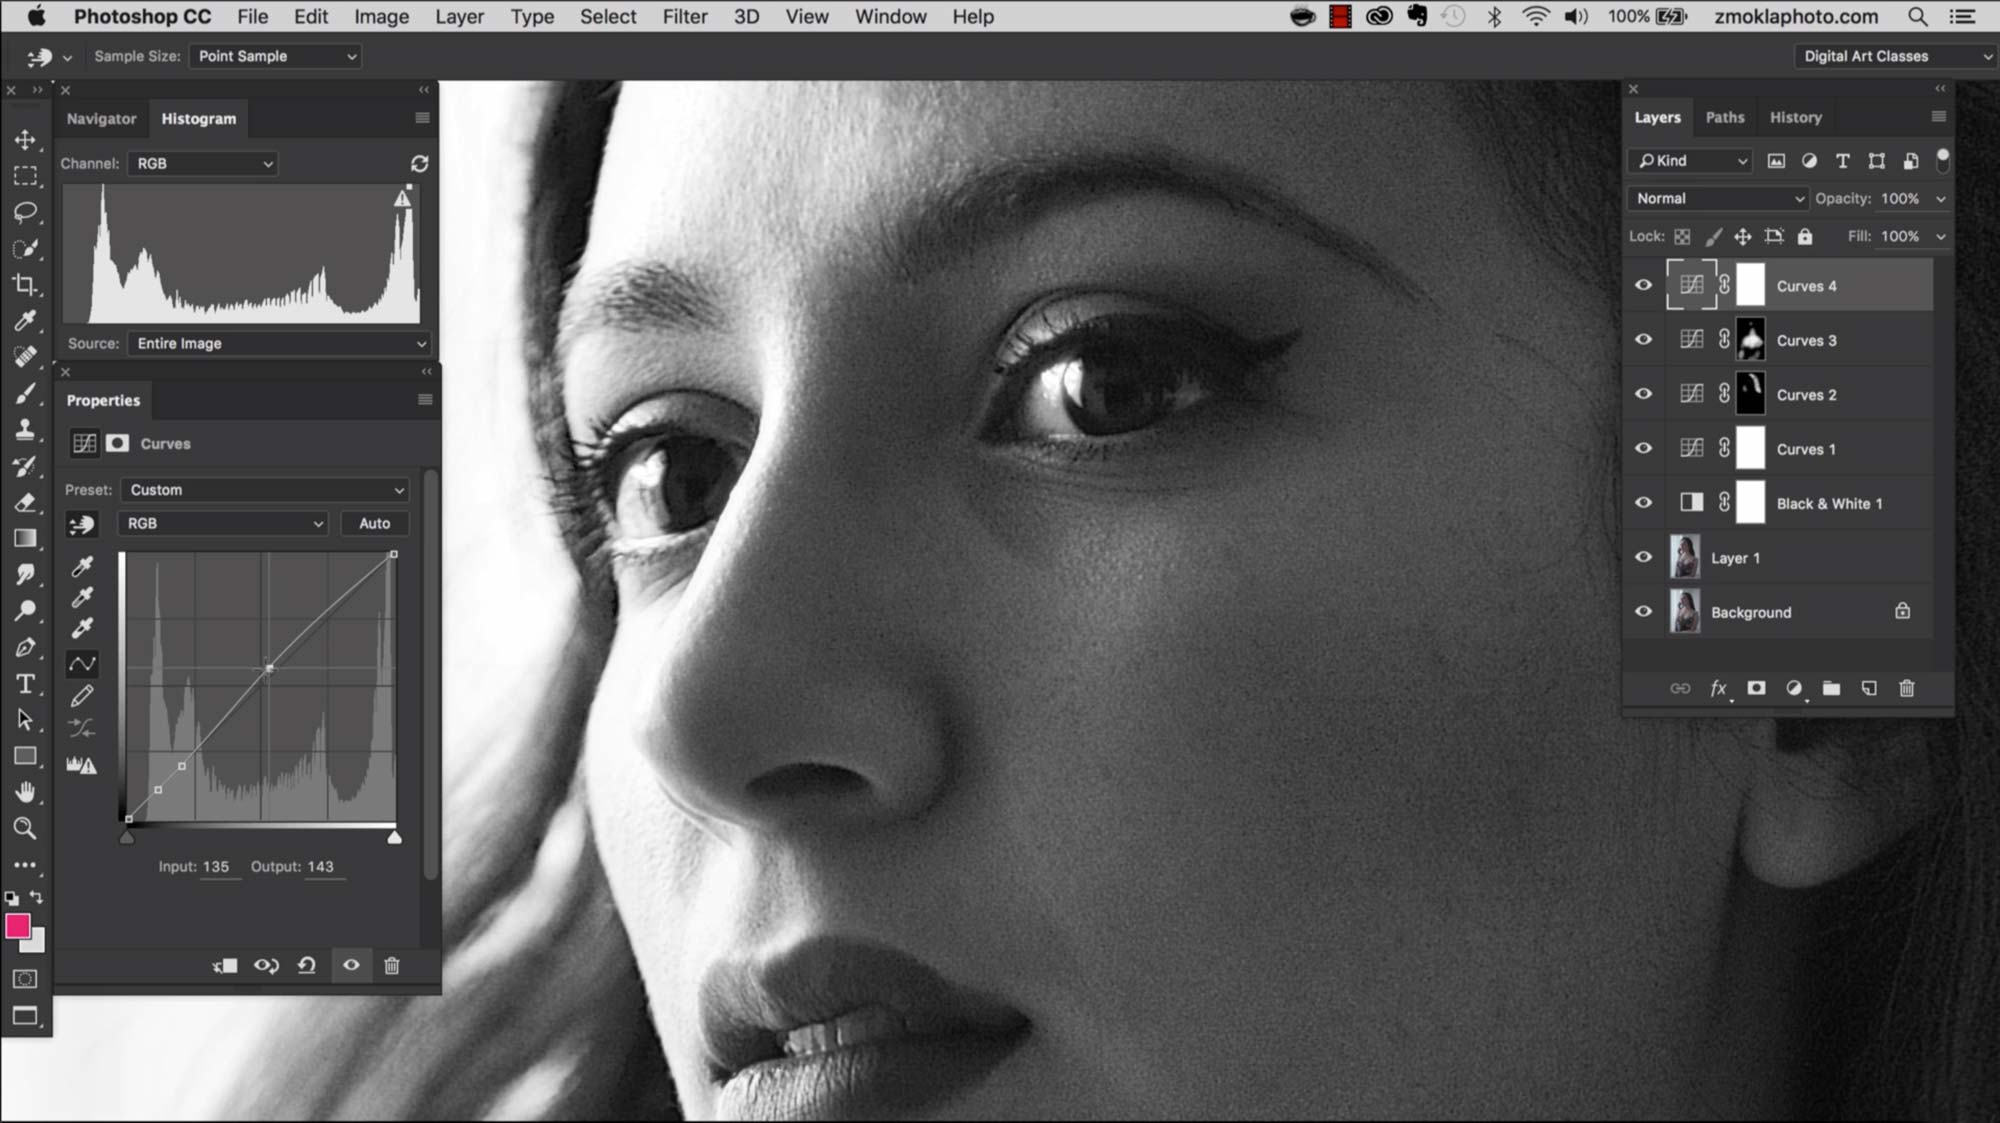Open the Layers panel options menu

coord(1939,117)
